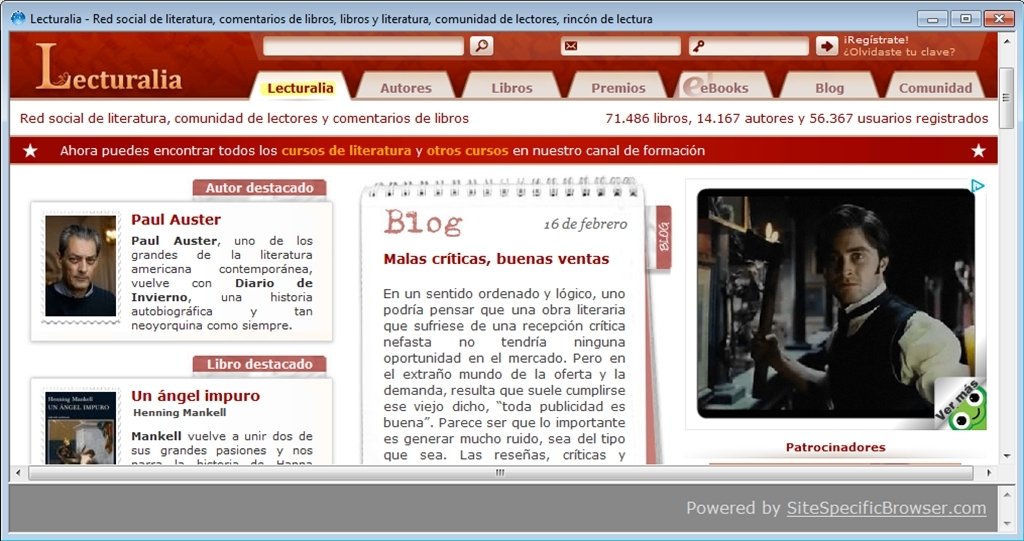Click the horizontal scrollbar left arrow

click(18, 472)
